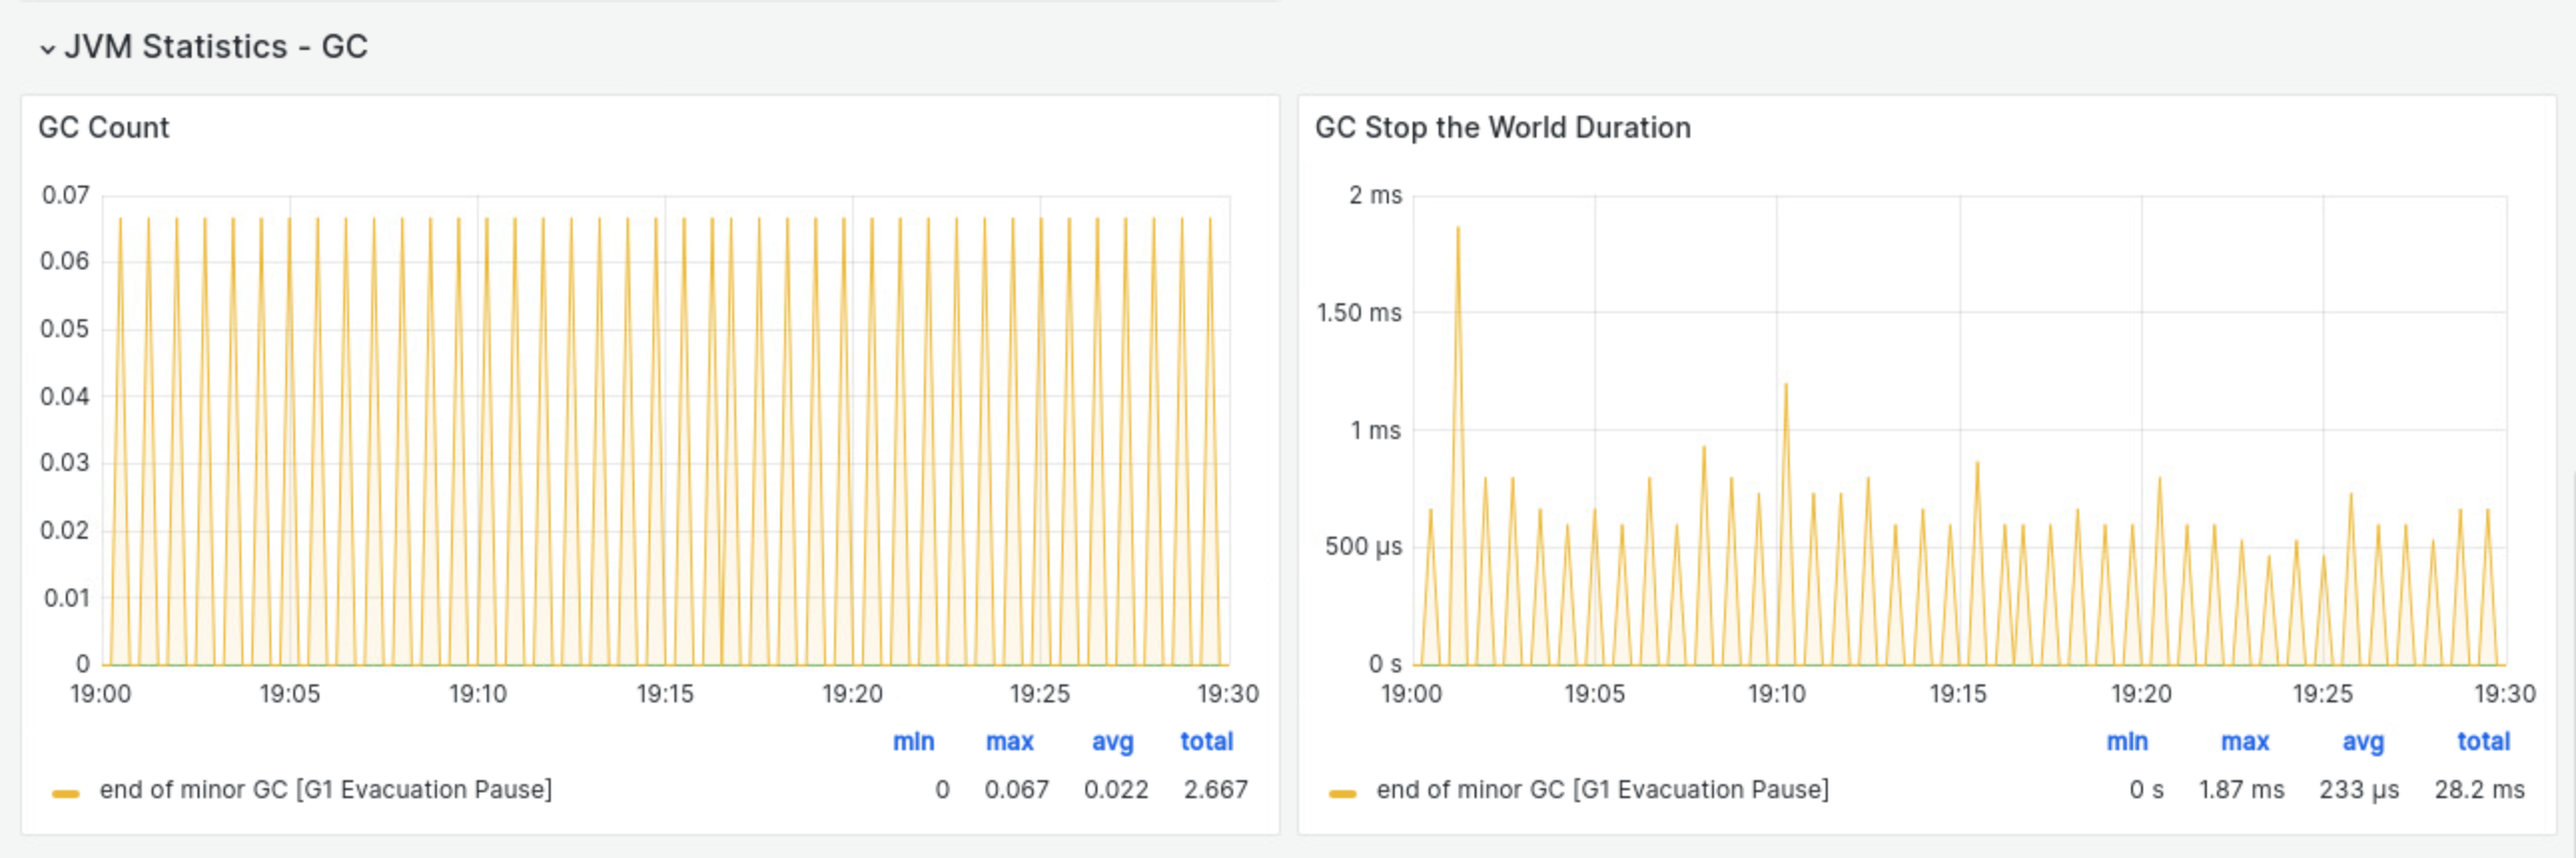Click the 19:05 label on GC Count axis
Viewport: 2576px width, 858px height.
290,693
